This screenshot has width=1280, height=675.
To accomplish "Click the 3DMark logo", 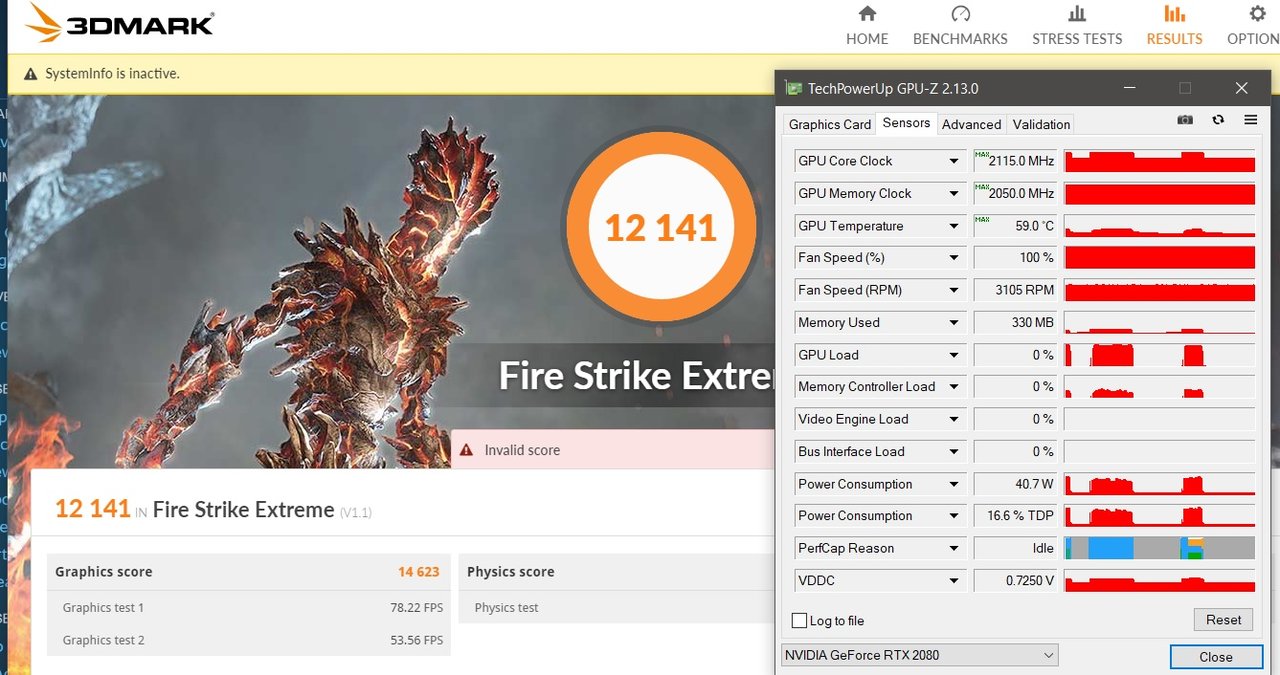I will coord(120,23).
